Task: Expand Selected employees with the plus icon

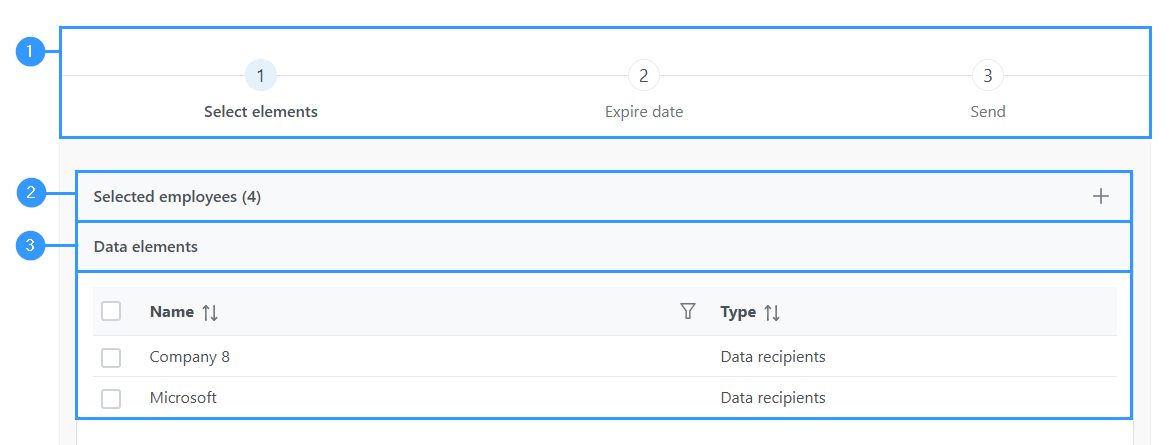Action: (1100, 197)
